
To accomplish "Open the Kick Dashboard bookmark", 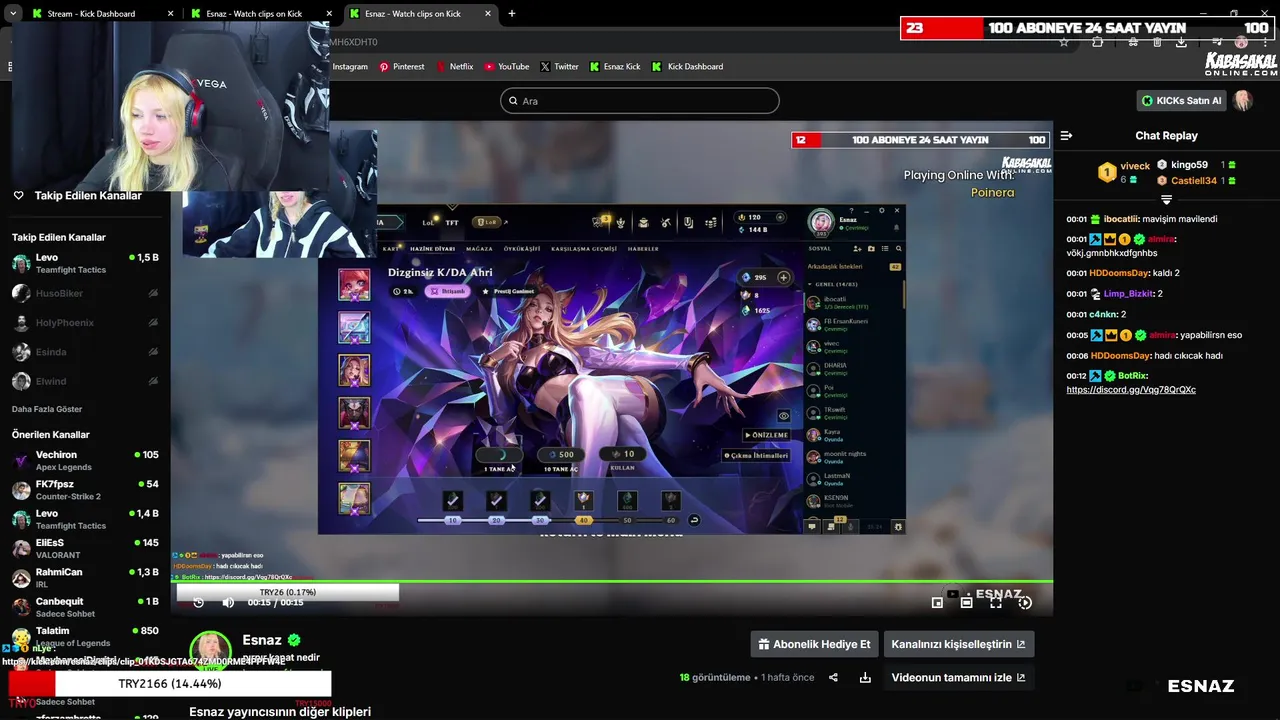I will [687, 67].
